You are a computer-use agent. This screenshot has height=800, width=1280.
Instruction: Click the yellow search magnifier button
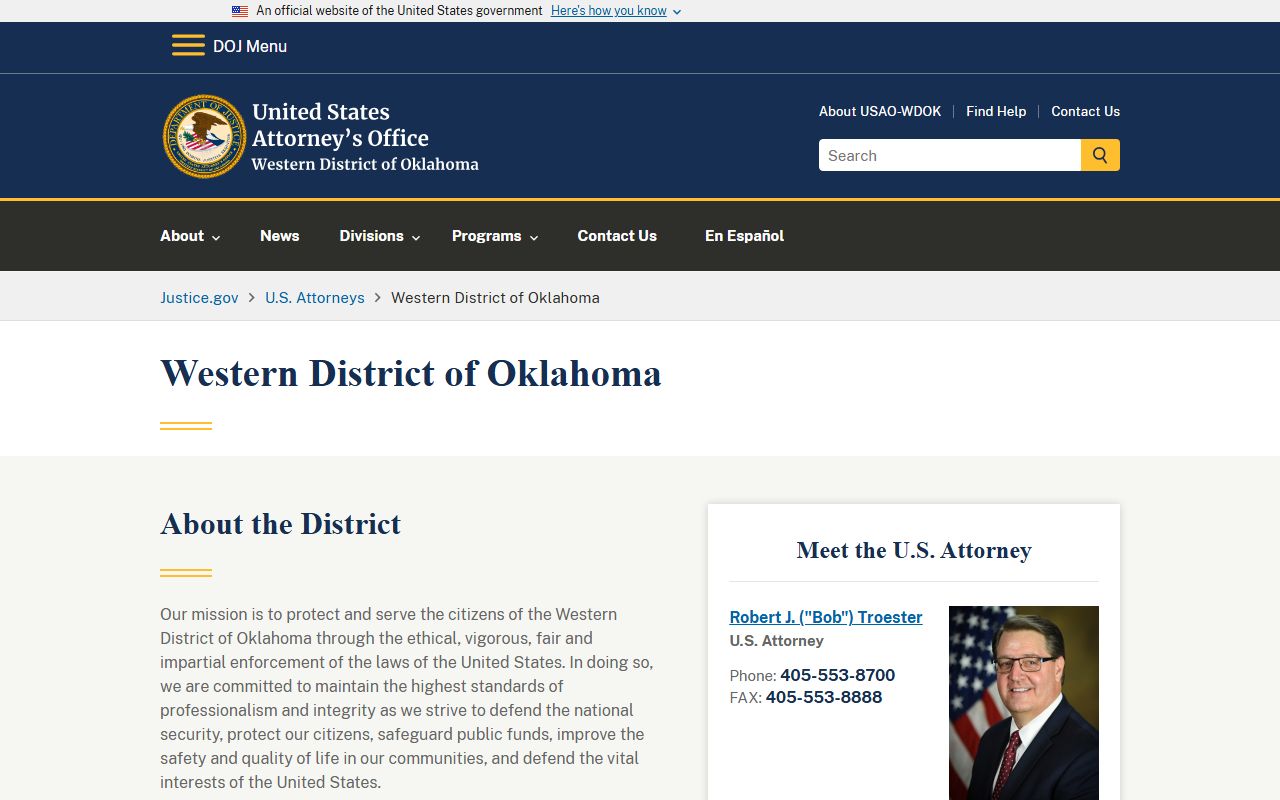[x=1100, y=155]
